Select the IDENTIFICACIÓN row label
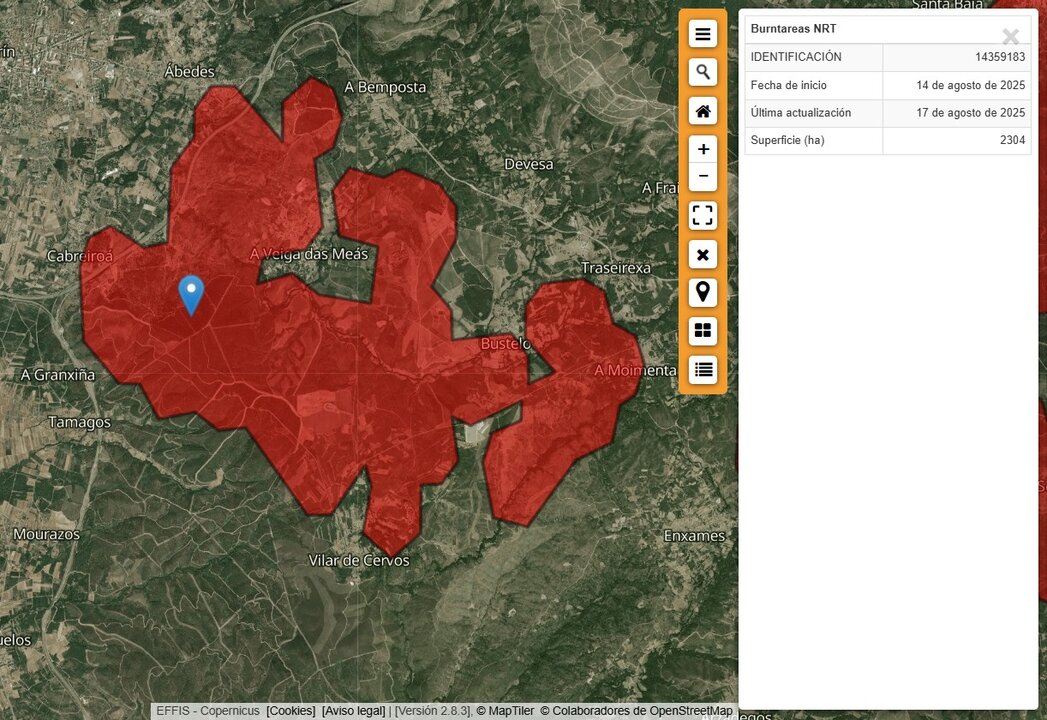1047x720 pixels. 796,57
